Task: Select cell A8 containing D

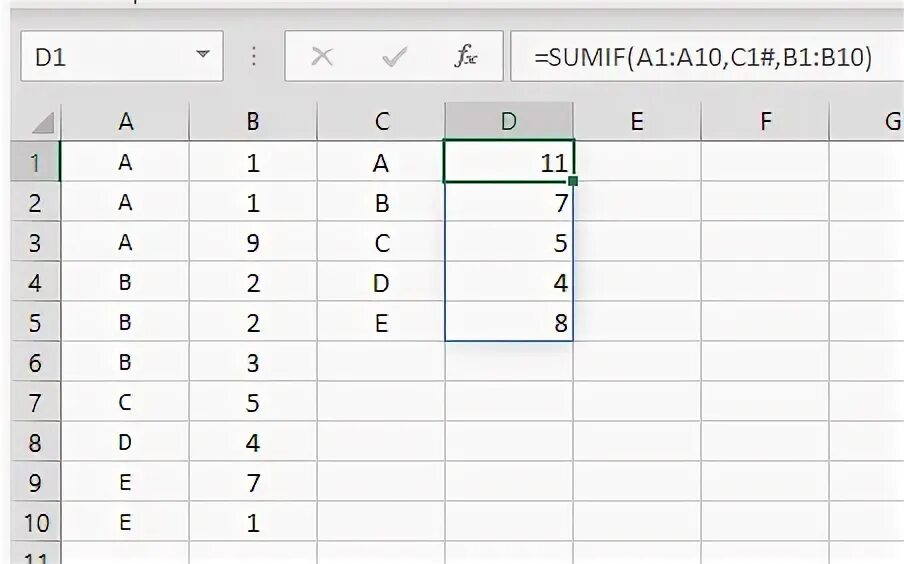Action: click(x=125, y=442)
